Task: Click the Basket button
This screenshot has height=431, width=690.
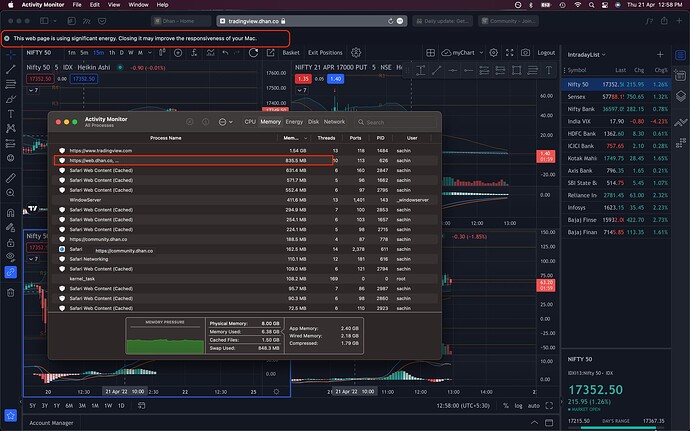Action: pyautogui.click(x=291, y=53)
